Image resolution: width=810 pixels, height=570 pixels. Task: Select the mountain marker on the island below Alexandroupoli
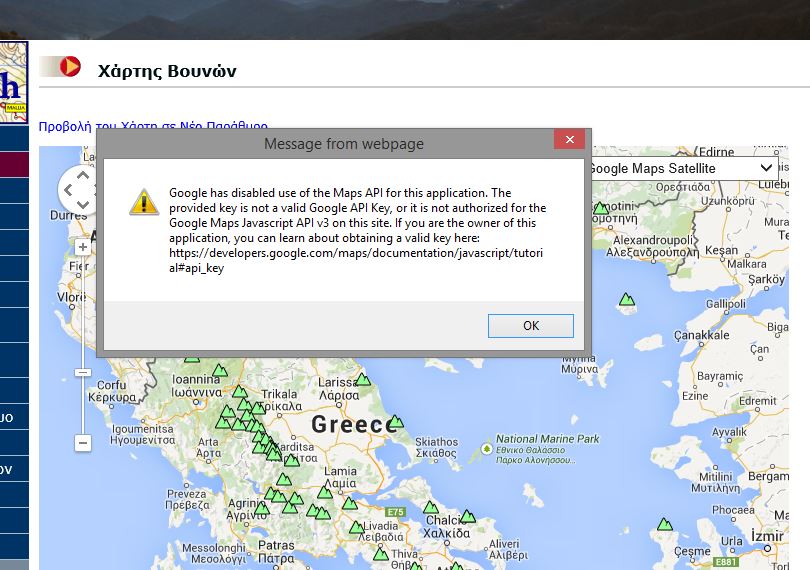click(x=627, y=299)
